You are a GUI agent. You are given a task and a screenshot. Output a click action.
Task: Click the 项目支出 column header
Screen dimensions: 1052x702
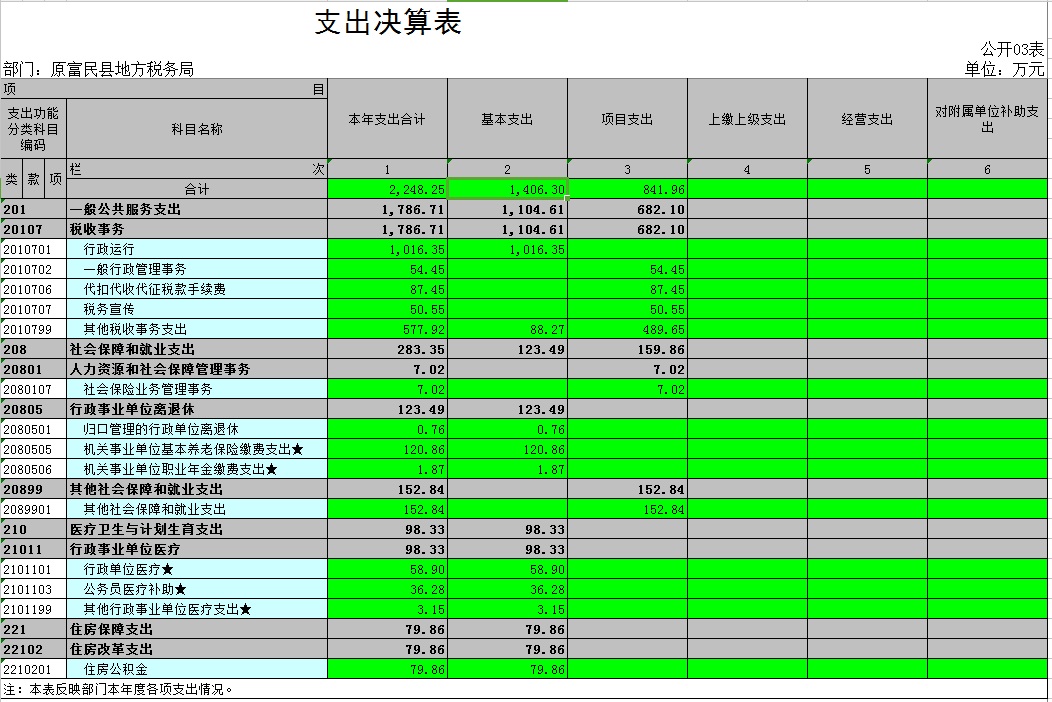[x=627, y=119]
